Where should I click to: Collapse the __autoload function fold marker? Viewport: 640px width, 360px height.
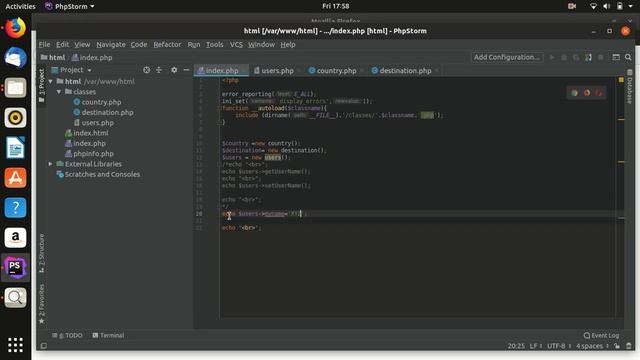[x=219, y=108]
